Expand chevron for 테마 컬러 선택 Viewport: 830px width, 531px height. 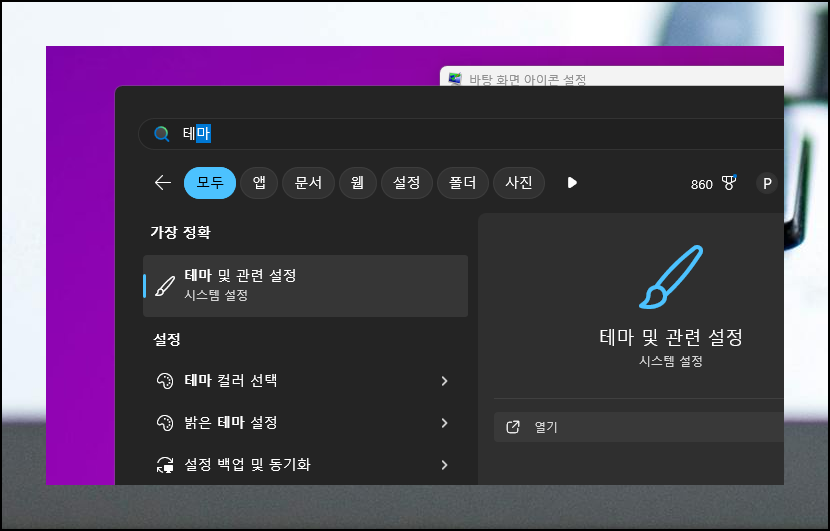(x=445, y=381)
